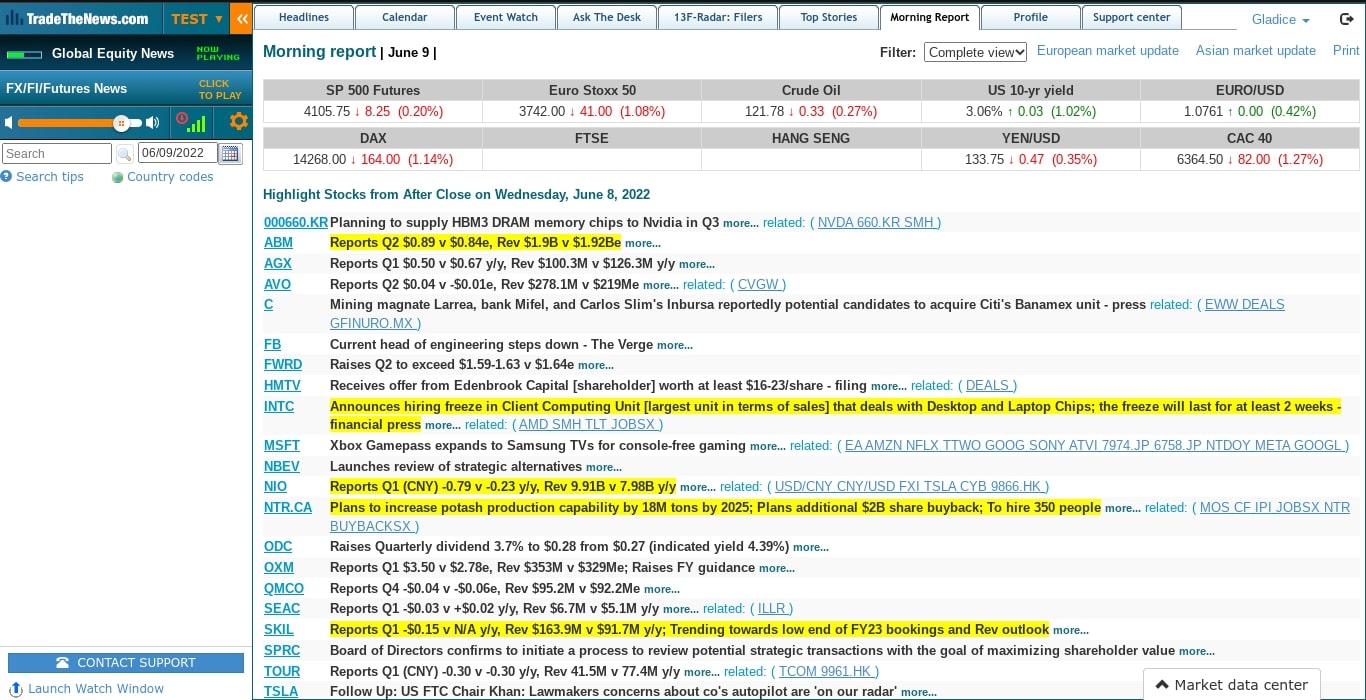
Task: Open the INTC ticker link
Action: pyautogui.click(x=279, y=406)
